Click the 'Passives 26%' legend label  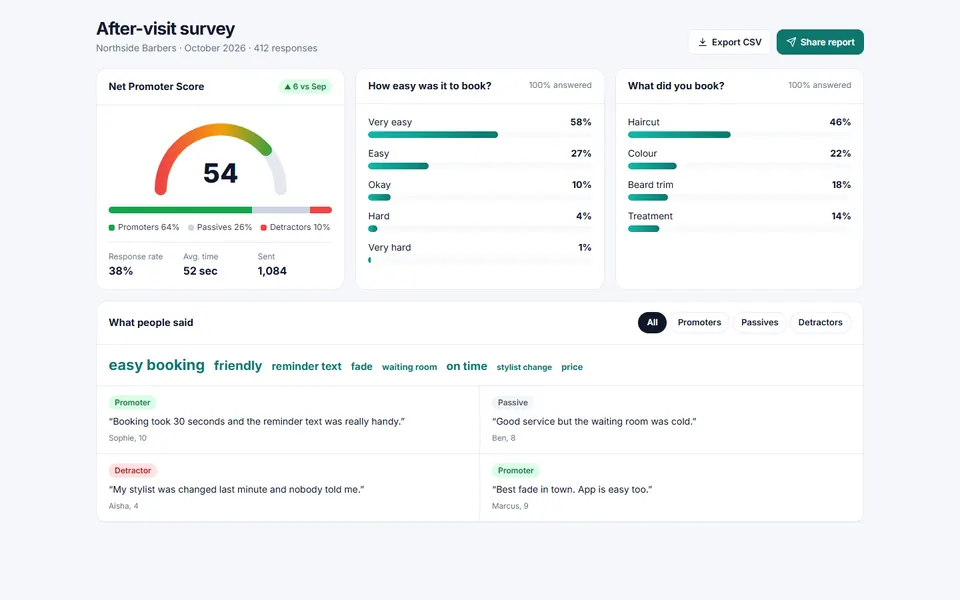click(x=224, y=227)
